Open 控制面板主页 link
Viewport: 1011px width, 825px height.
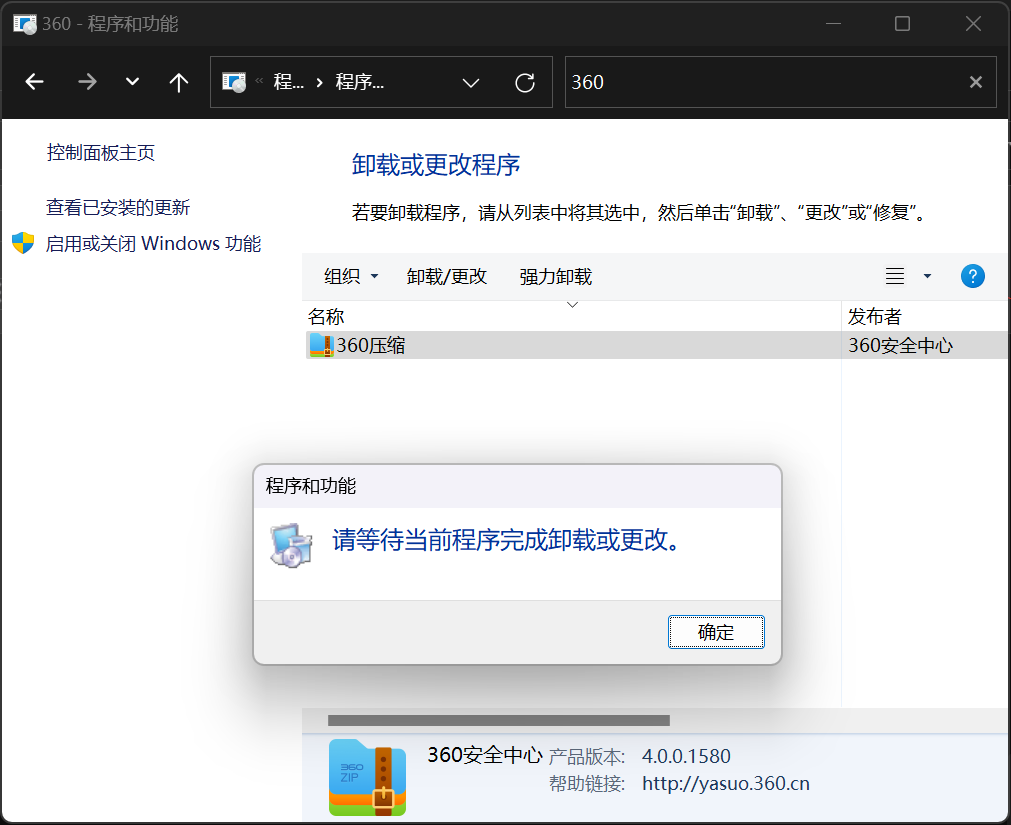point(101,153)
